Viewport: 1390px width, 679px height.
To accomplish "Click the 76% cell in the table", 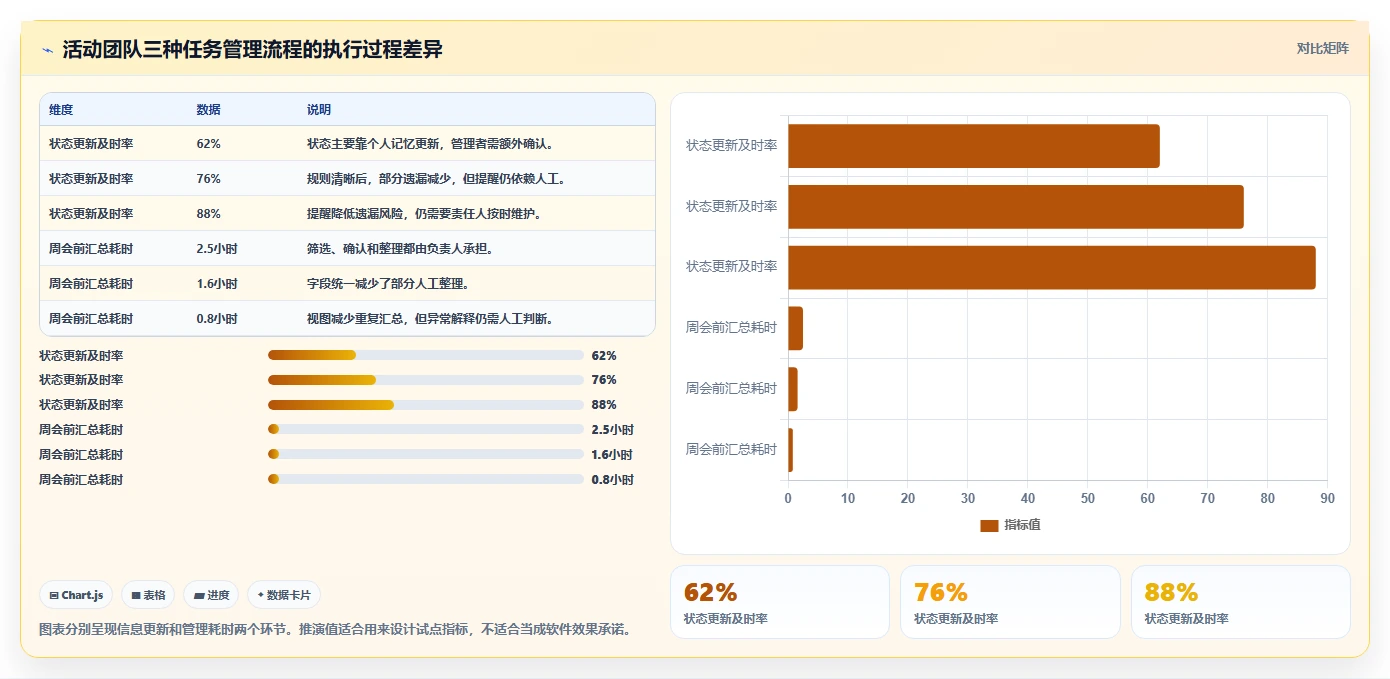I will 208,179.
